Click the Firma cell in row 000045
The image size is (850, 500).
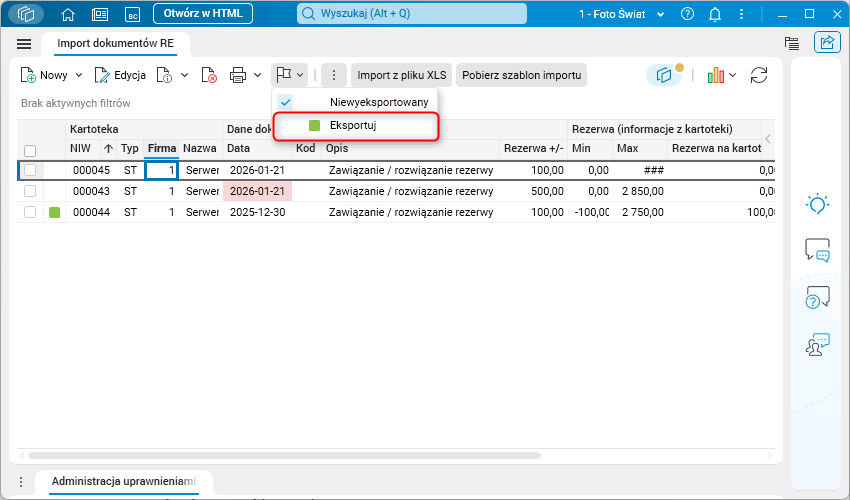(x=162, y=170)
